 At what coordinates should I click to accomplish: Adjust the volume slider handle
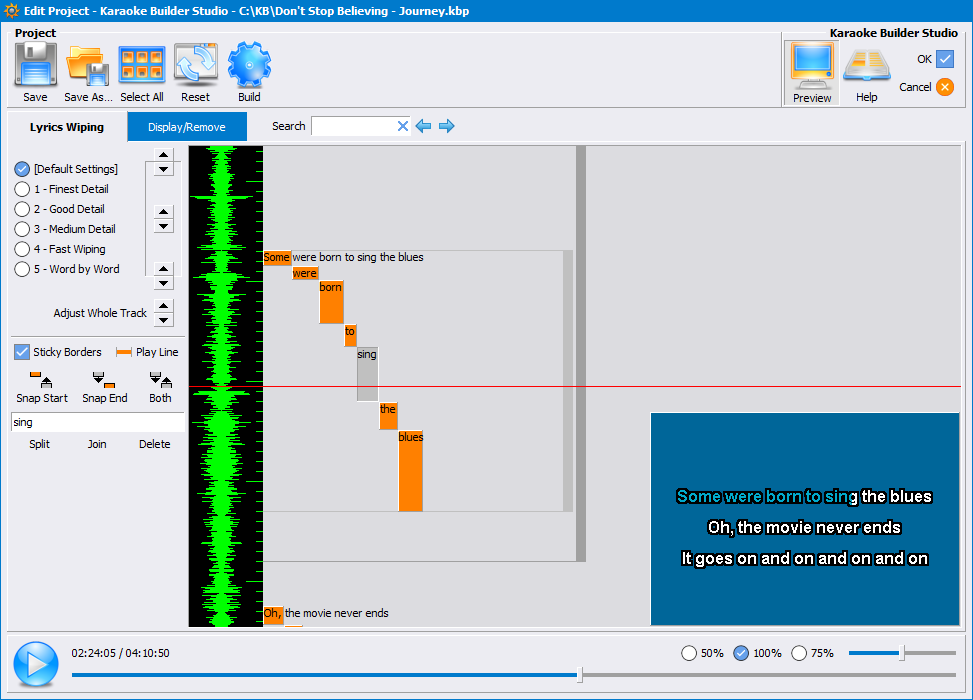[902, 653]
